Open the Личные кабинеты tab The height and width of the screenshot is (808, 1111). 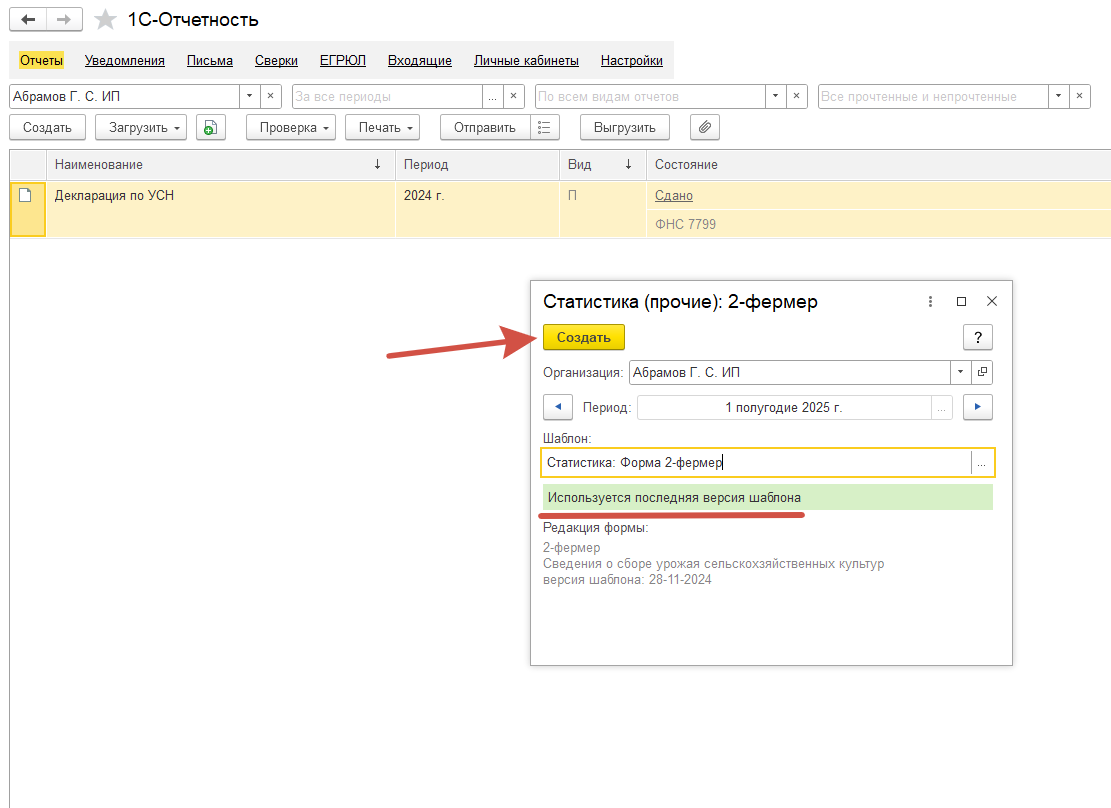point(526,60)
